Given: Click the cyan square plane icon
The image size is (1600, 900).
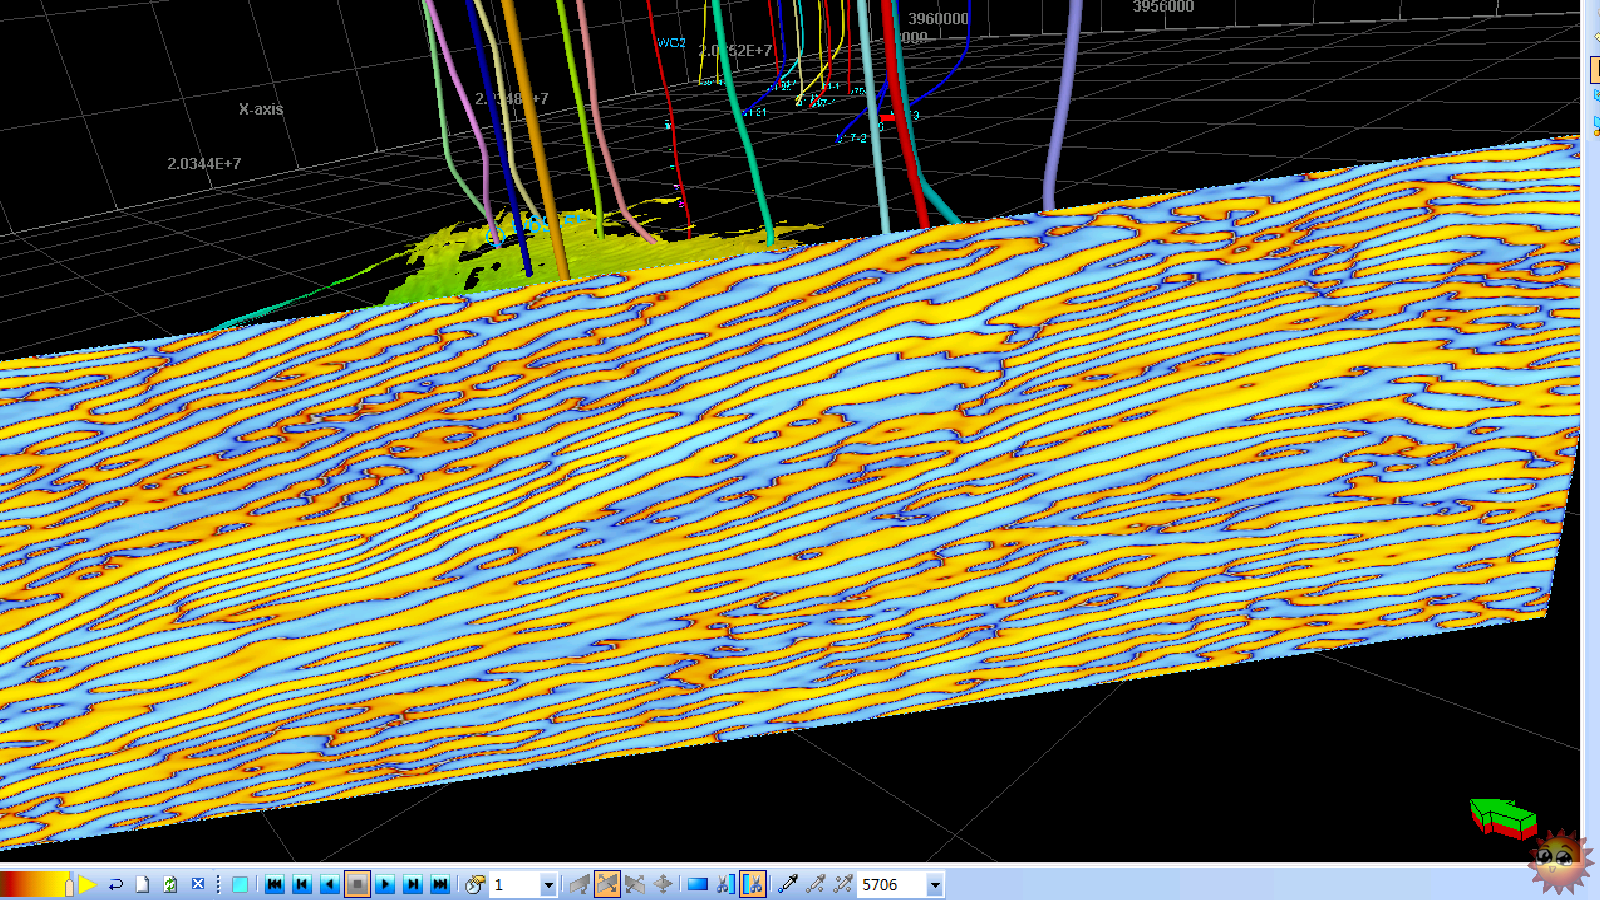Looking at the screenshot, I should tap(240, 884).
